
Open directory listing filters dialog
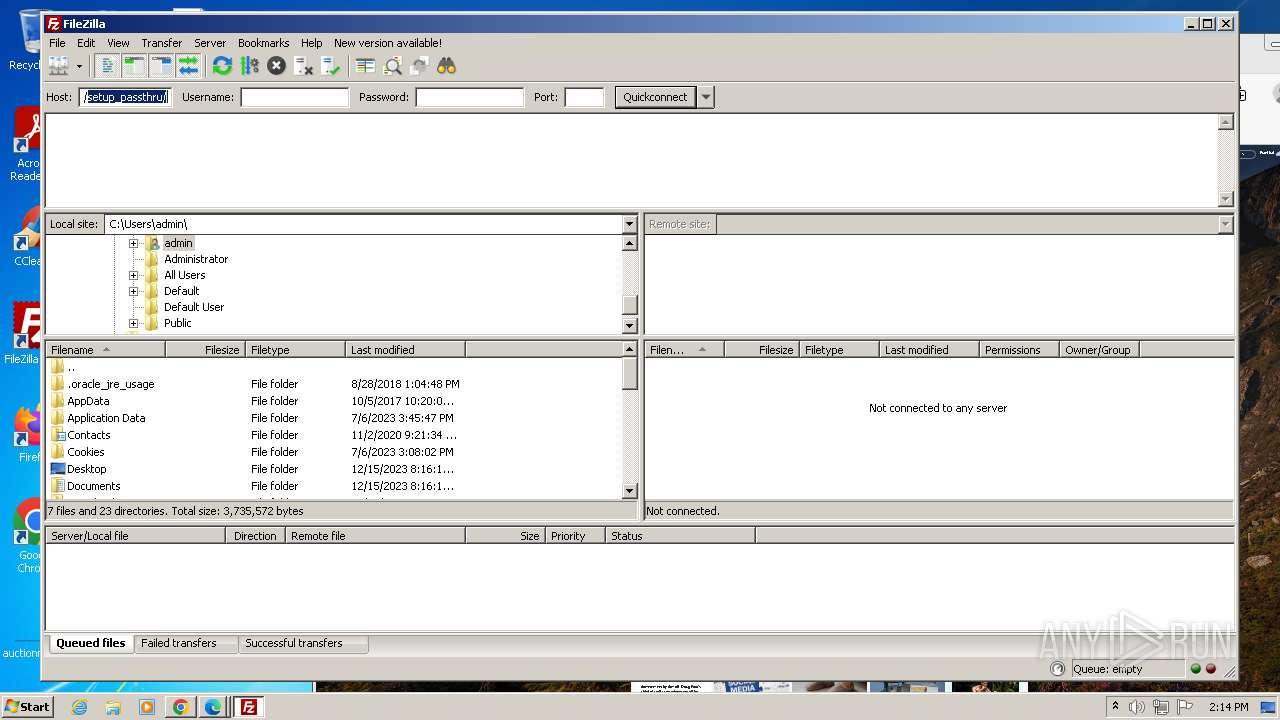(x=365, y=66)
